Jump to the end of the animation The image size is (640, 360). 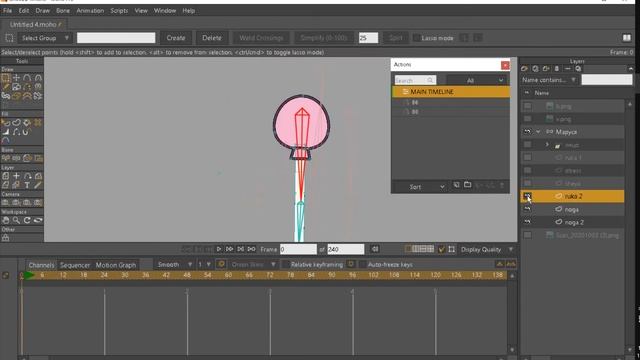click(x=251, y=249)
